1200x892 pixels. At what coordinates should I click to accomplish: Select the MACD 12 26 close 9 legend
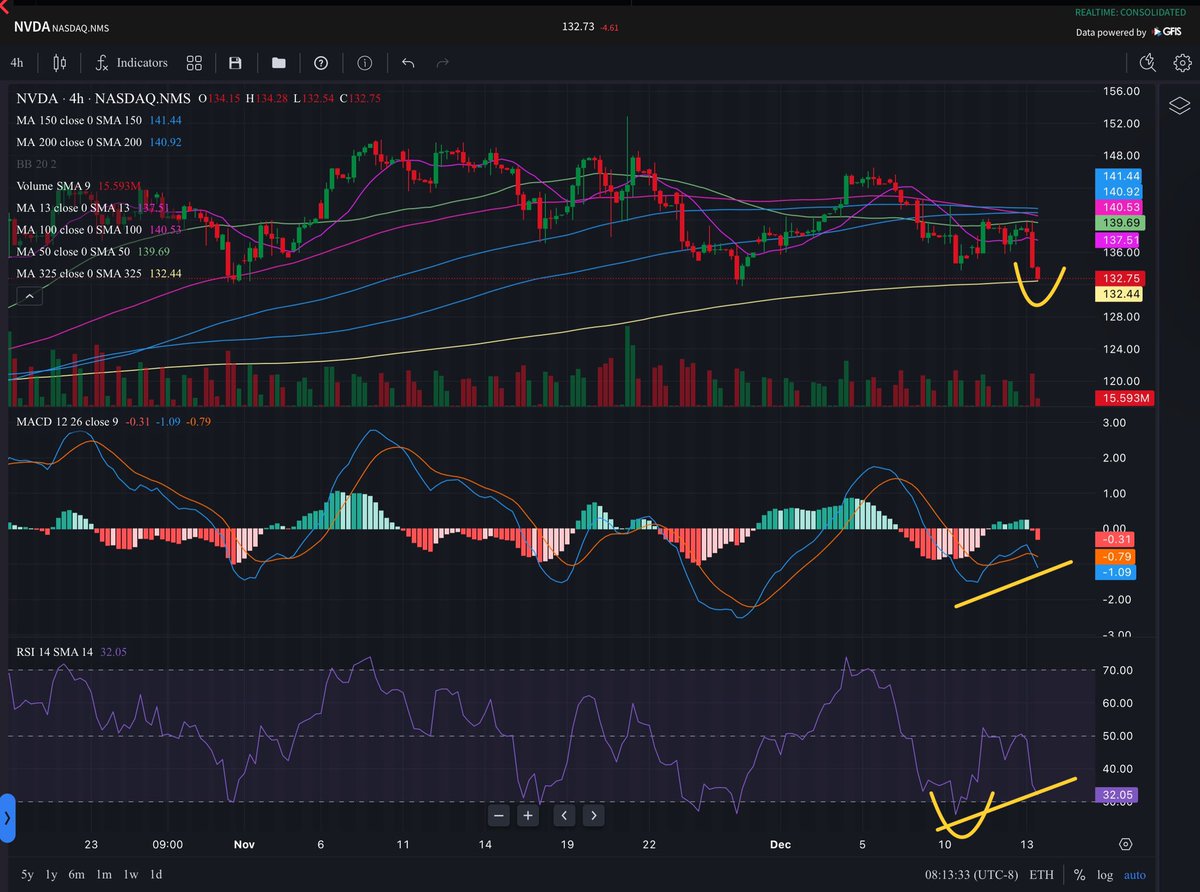[113, 421]
